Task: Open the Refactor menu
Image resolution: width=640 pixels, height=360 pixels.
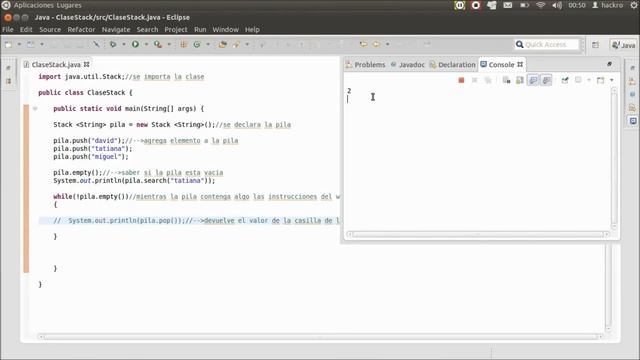Action: [81, 29]
